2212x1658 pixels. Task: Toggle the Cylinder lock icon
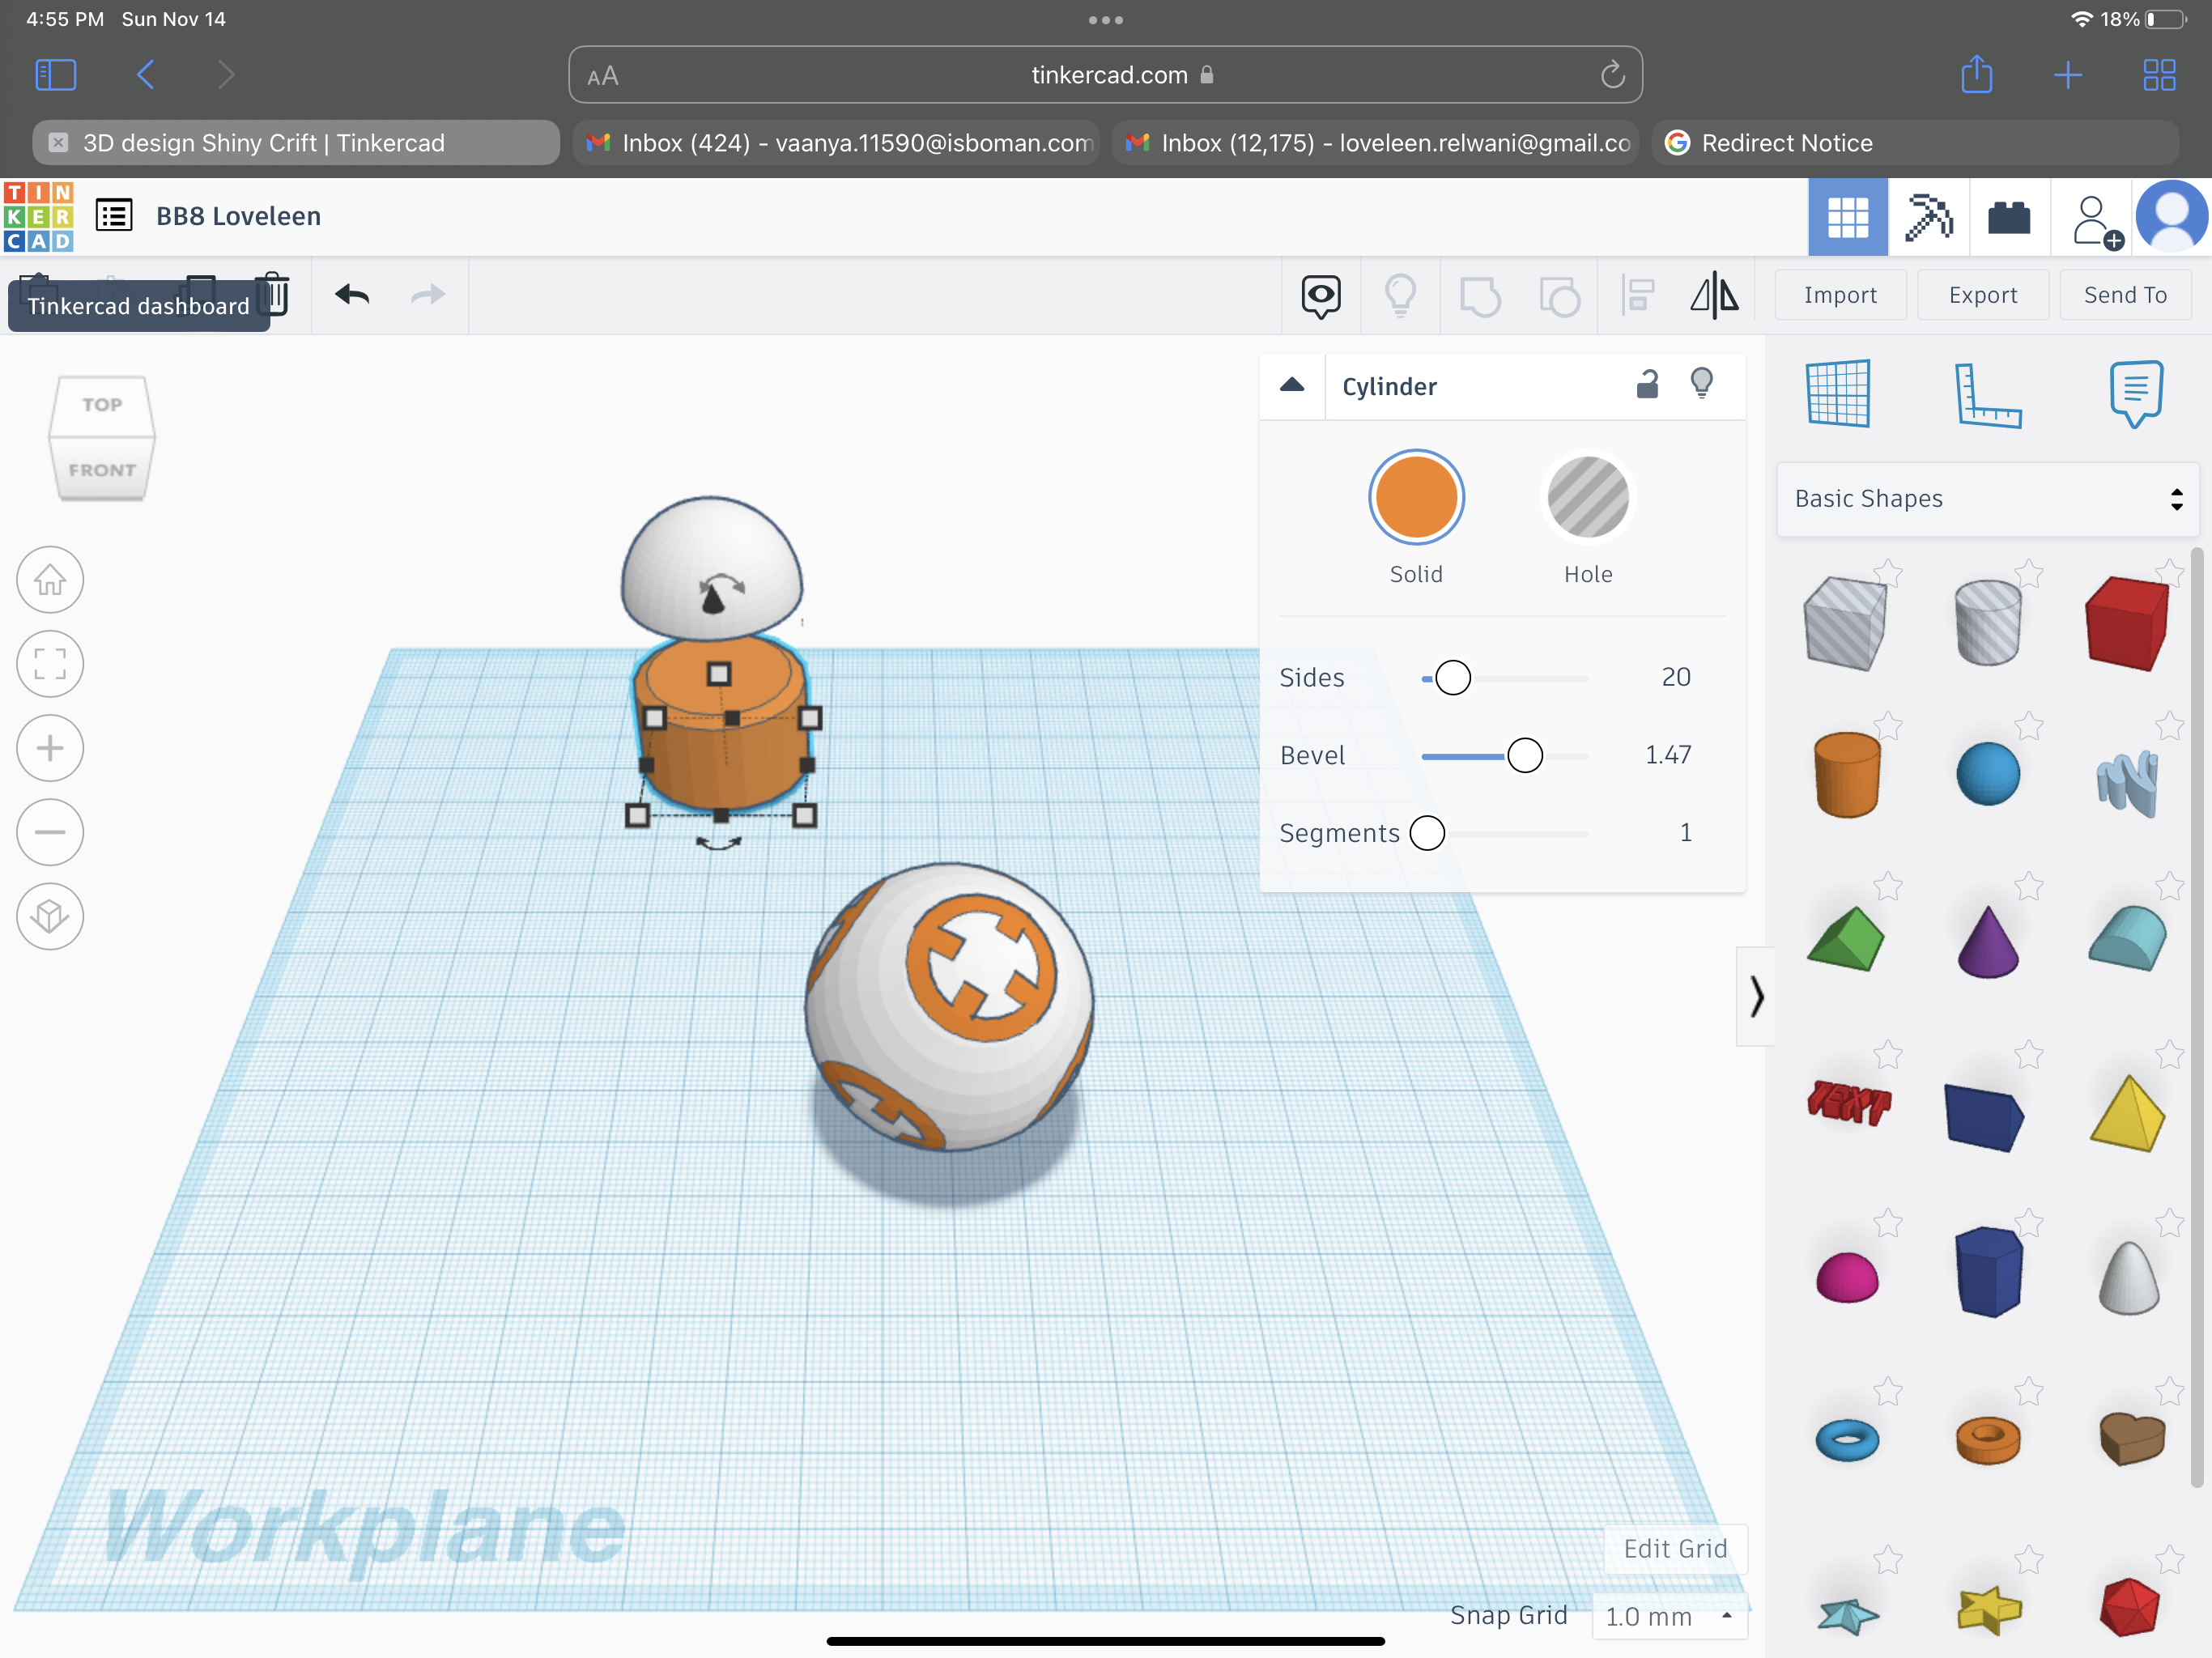pos(1647,384)
